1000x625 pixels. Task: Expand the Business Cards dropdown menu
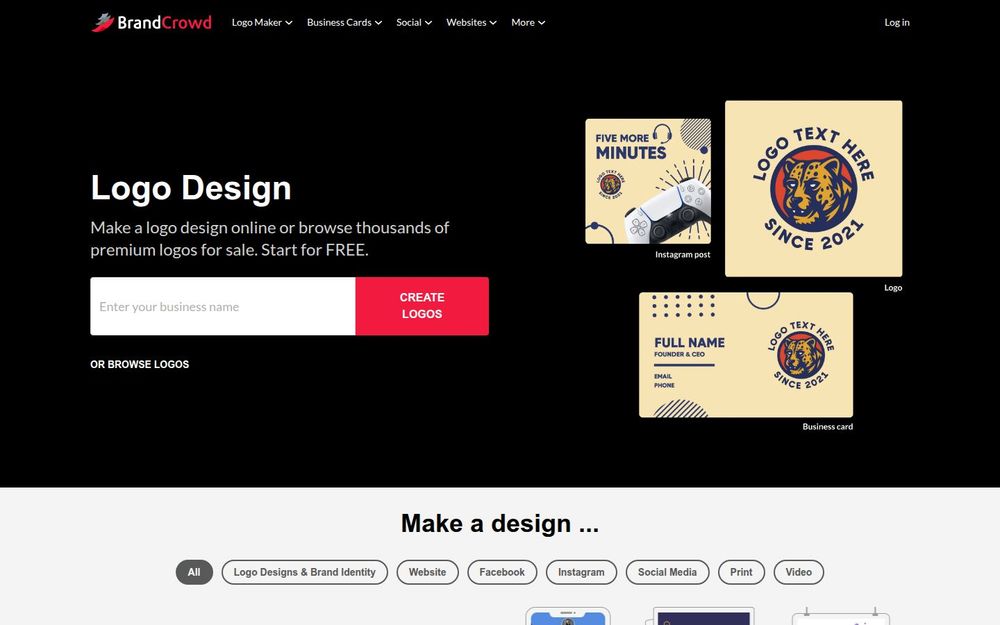click(x=344, y=22)
